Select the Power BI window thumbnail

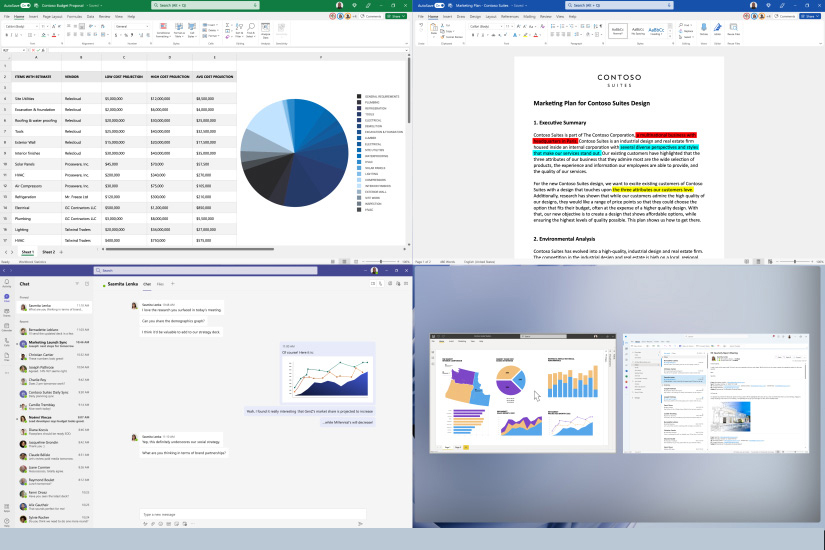pos(522,393)
